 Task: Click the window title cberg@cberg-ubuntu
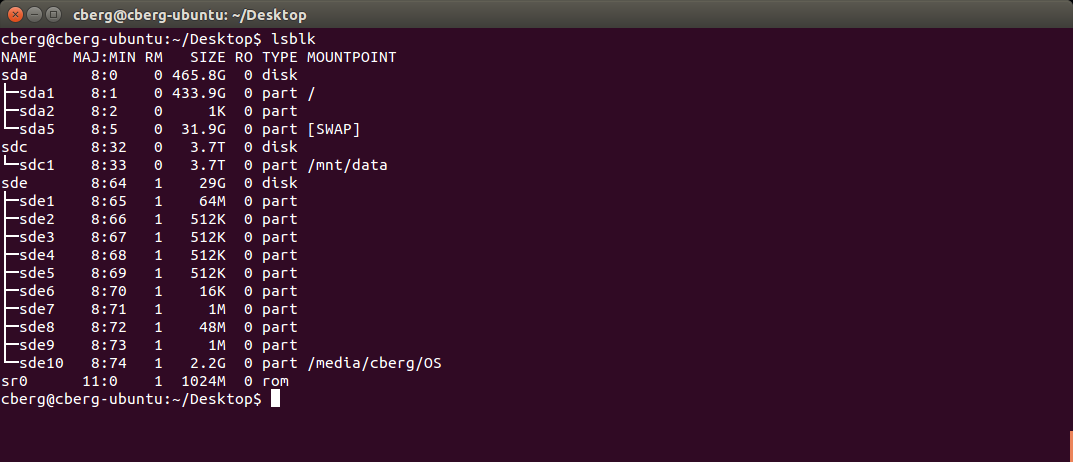(190, 14)
